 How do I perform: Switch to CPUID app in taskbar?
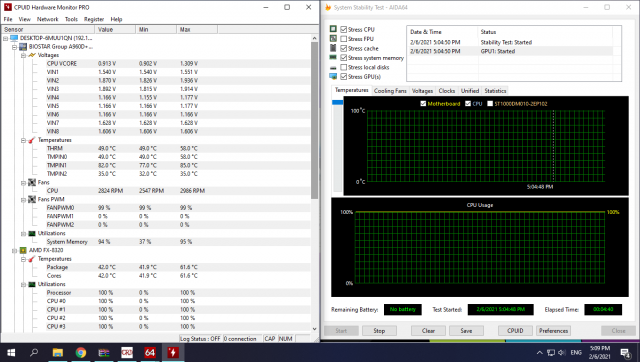point(127,352)
